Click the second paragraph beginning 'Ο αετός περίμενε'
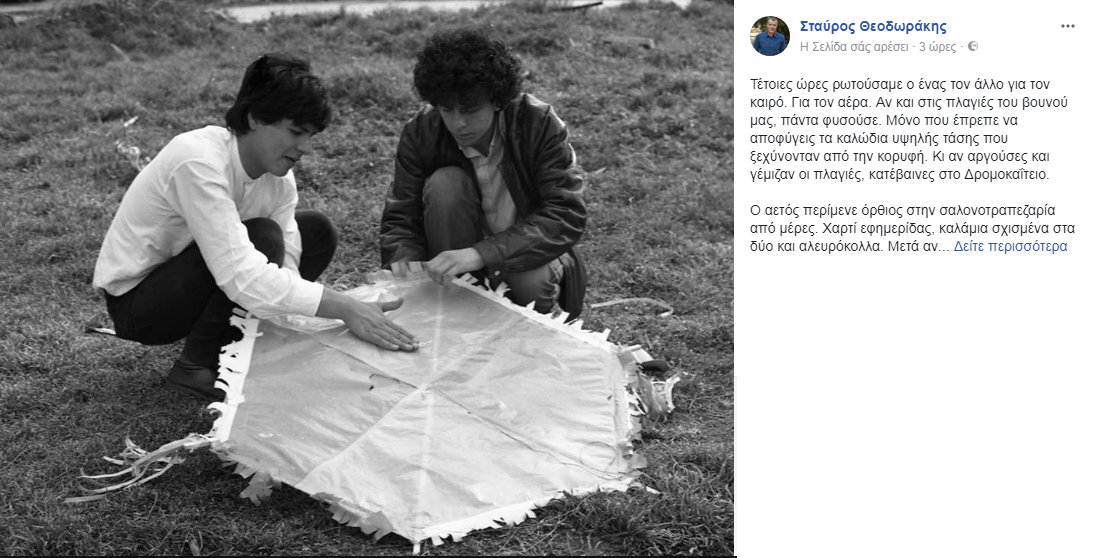This screenshot has height=558, width=1094. pyautogui.click(x=912, y=228)
